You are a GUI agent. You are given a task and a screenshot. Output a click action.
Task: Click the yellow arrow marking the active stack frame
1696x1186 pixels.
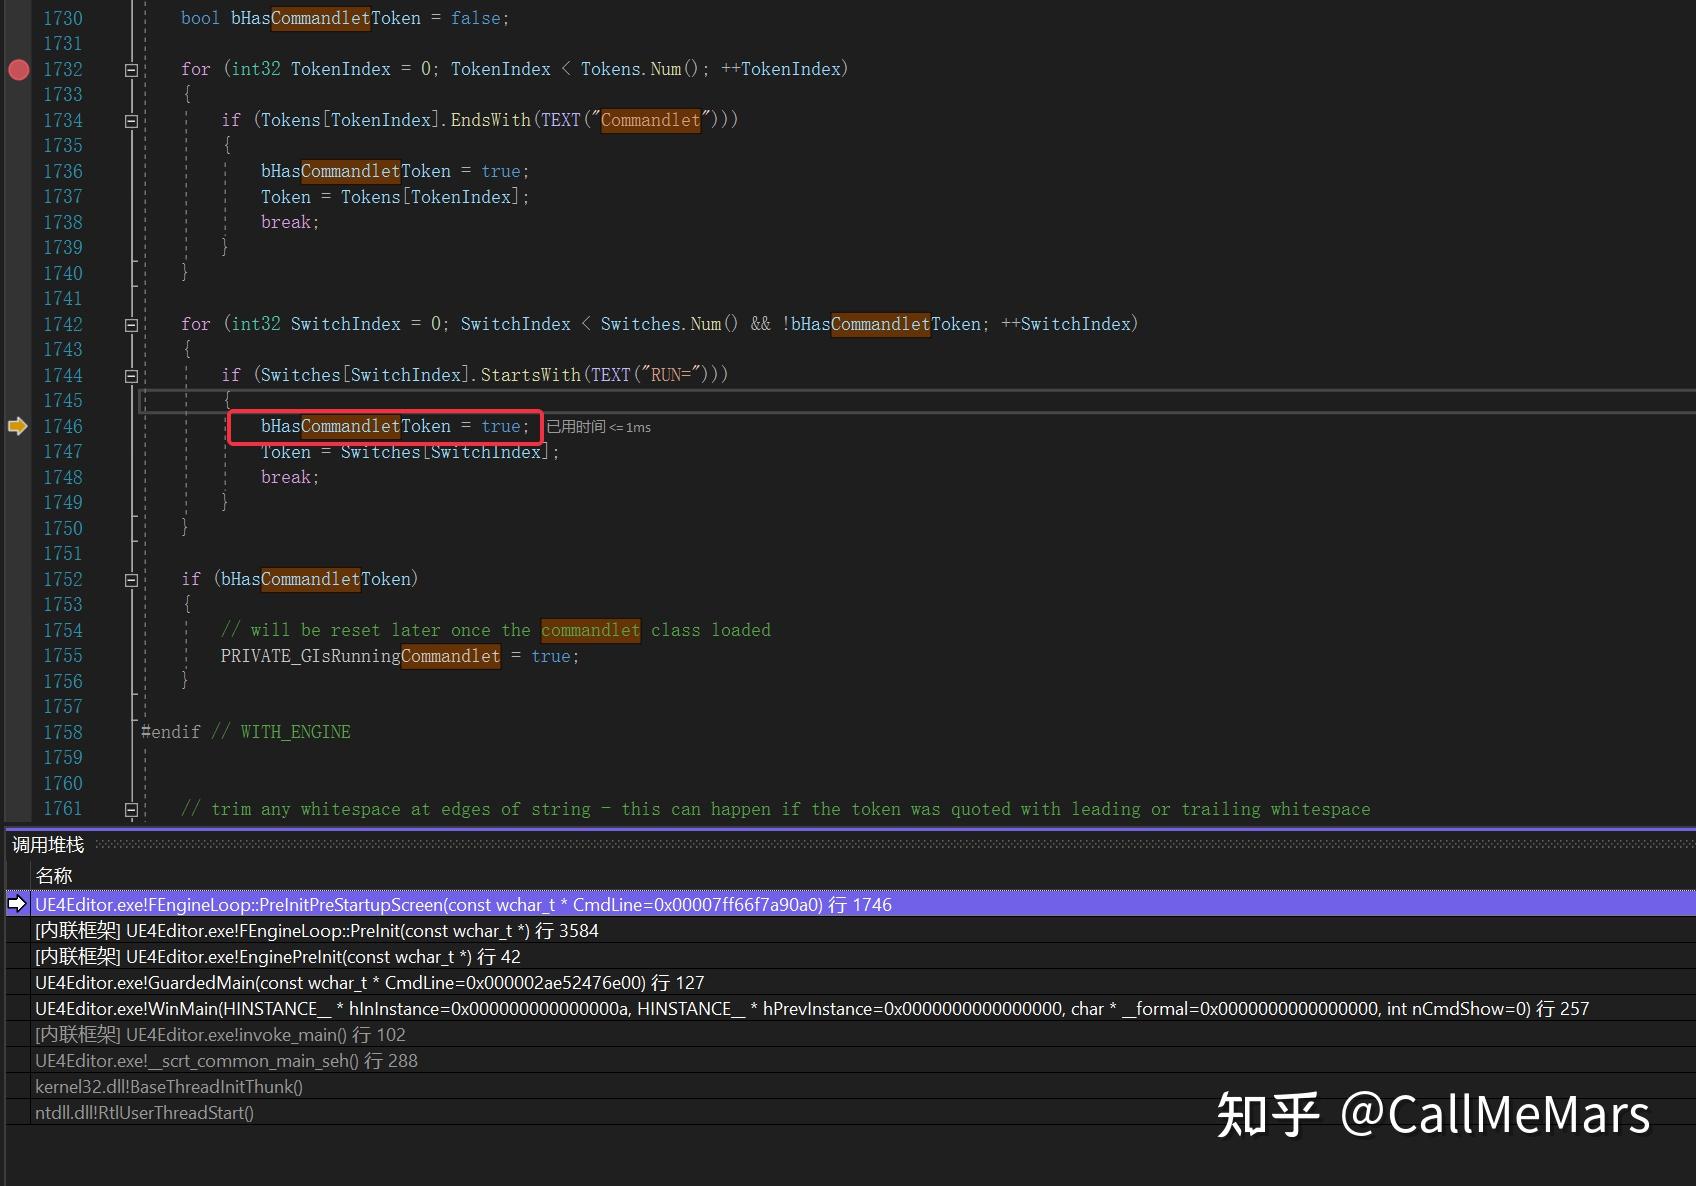[16, 904]
